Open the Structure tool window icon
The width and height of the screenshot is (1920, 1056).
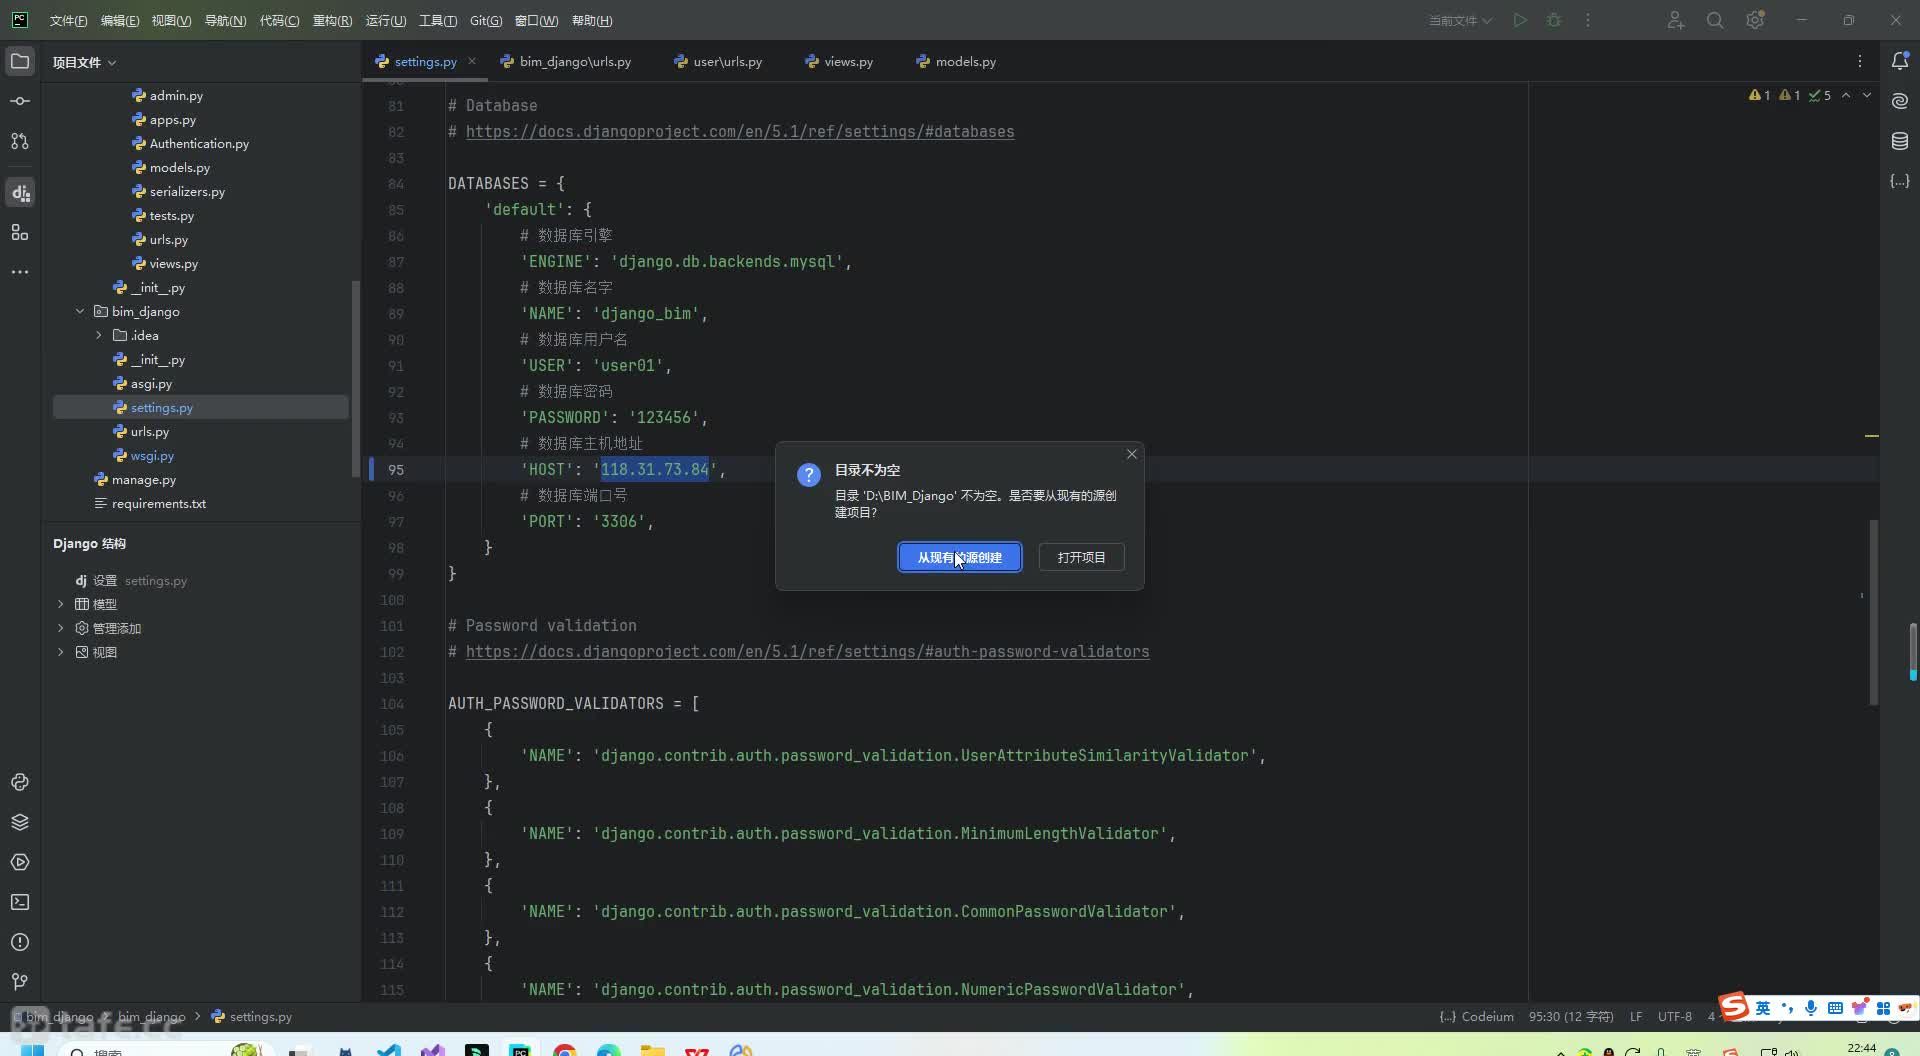(20, 232)
